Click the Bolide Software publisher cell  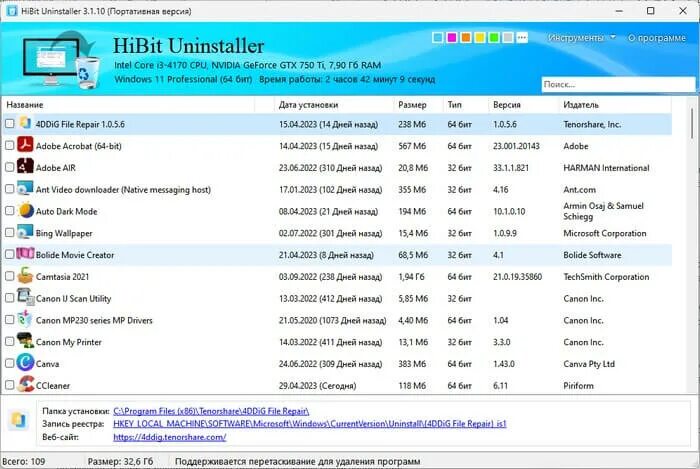click(592, 255)
